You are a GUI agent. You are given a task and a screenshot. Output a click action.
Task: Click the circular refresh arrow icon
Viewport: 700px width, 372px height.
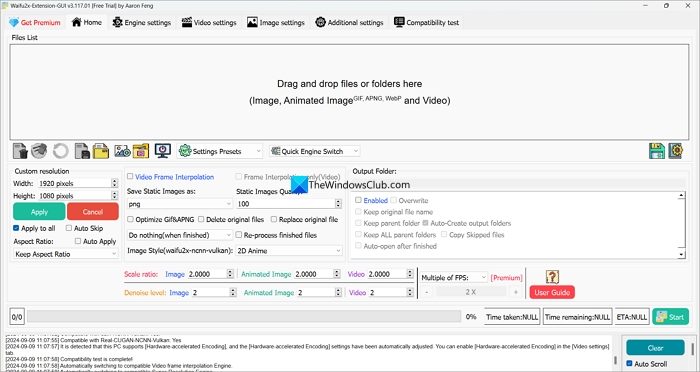pos(61,151)
